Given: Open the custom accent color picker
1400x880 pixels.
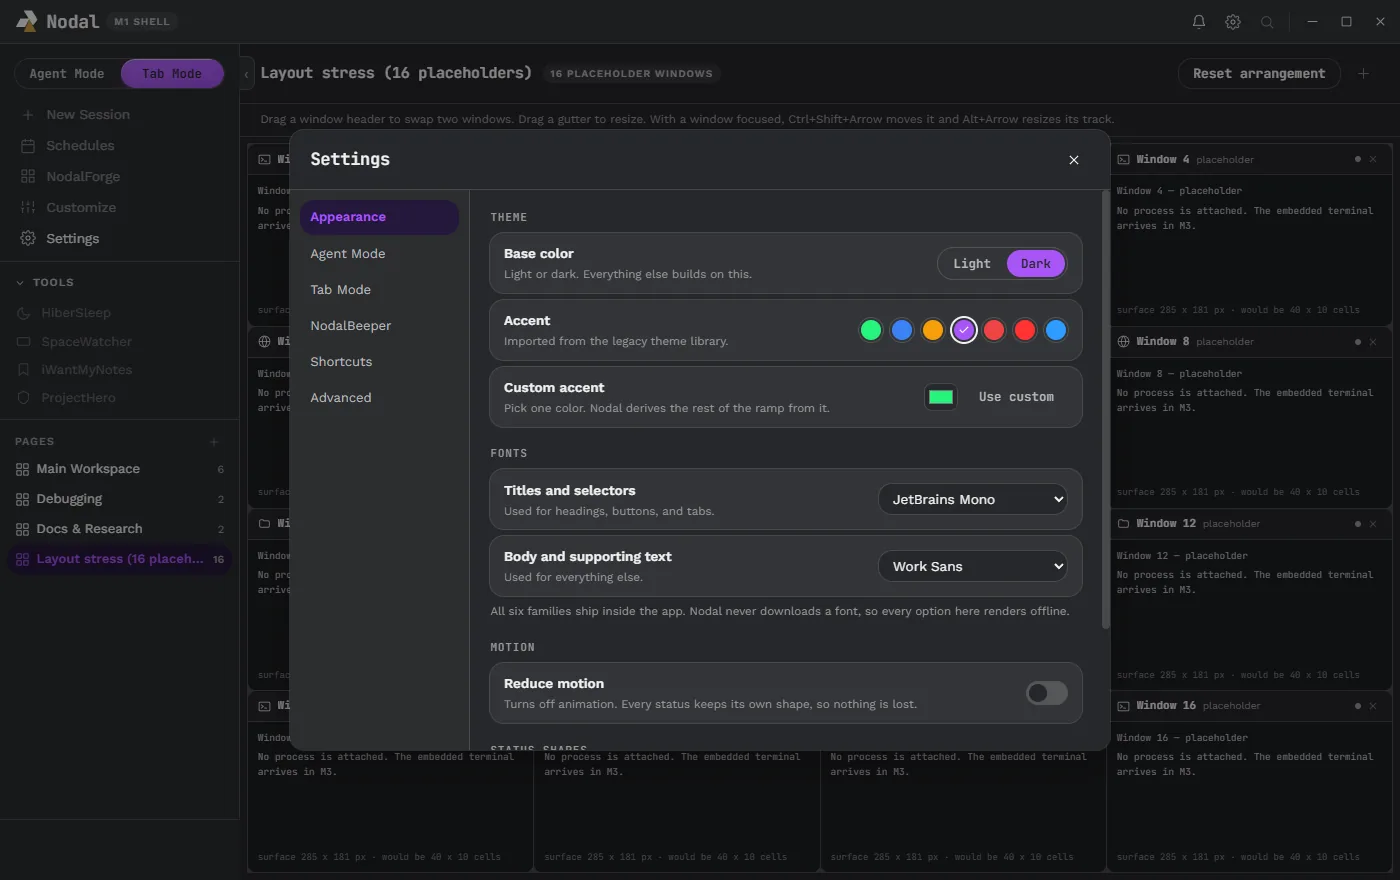Looking at the screenshot, I should pyautogui.click(x=941, y=397).
